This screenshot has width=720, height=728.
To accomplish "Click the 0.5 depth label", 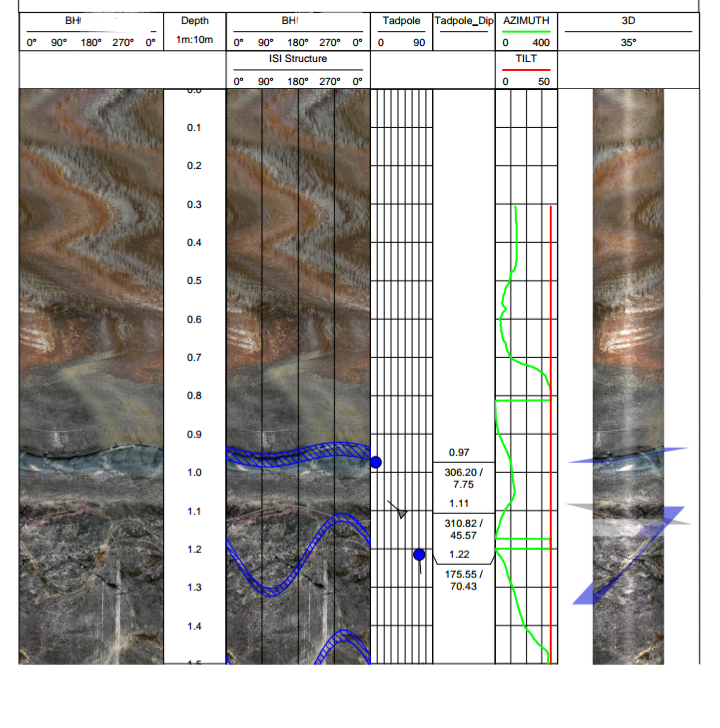I will click(x=194, y=281).
